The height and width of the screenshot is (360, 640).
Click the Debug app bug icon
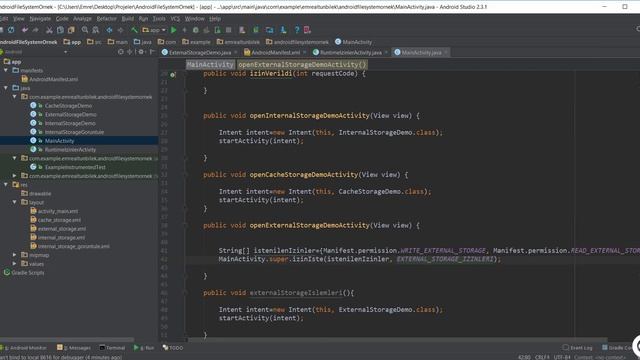tap(196, 30)
